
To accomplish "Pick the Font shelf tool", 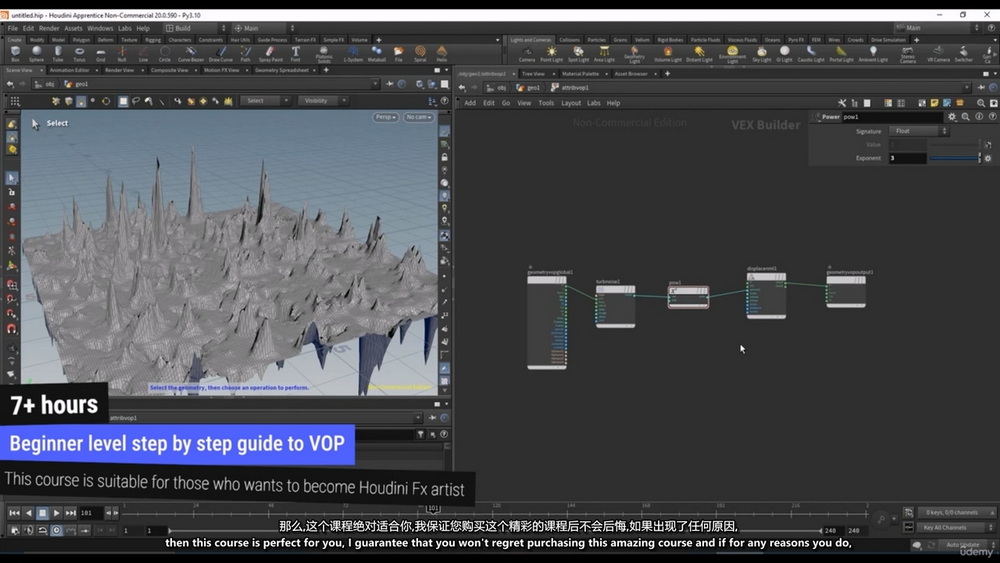I will point(295,54).
